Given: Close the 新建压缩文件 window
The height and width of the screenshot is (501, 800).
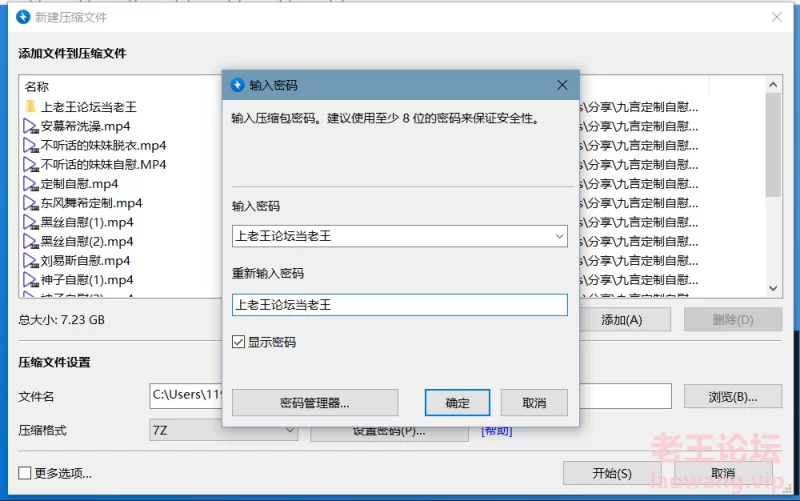Looking at the screenshot, I should [777, 17].
